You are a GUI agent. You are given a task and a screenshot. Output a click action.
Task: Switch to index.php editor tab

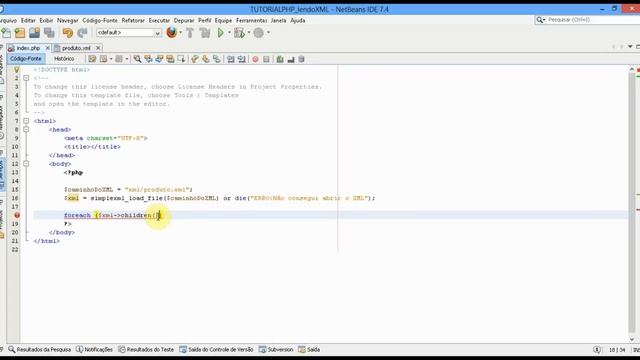pyautogui.click(x=28, y=48)
